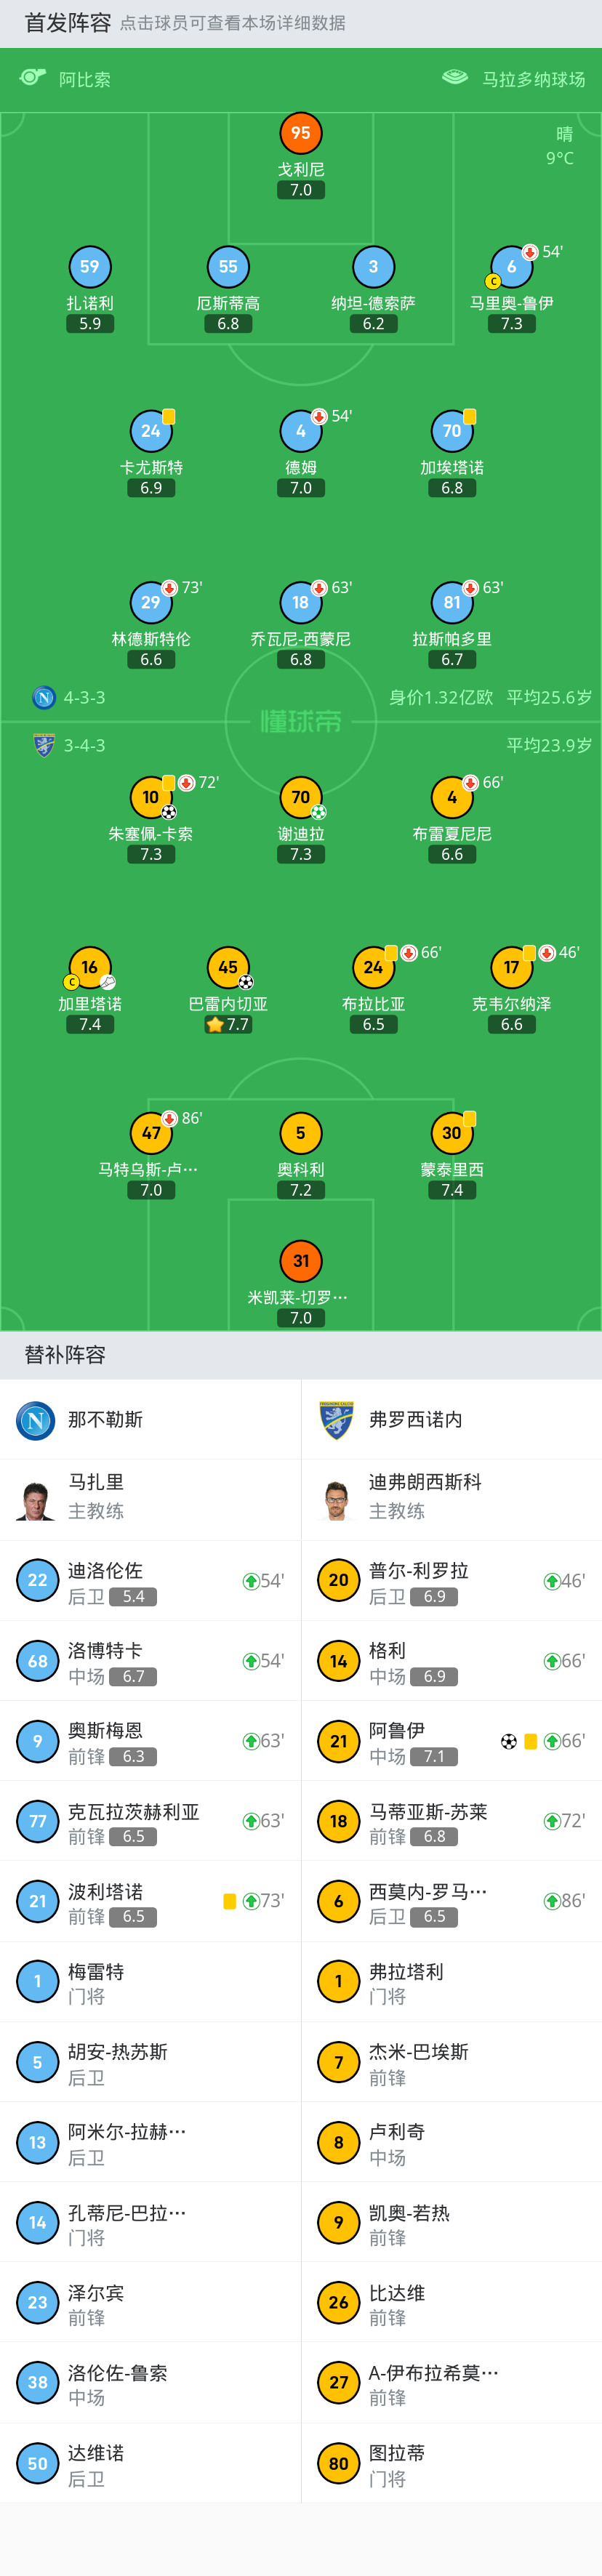The image size is (602, 2576).
Task: Tap 蒙泰里西 number 30 defender badge
Action: 452,1133
